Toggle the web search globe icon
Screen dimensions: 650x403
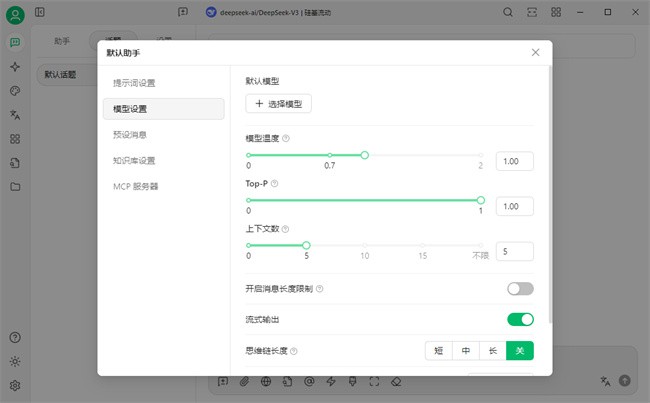tap(266, 381)
